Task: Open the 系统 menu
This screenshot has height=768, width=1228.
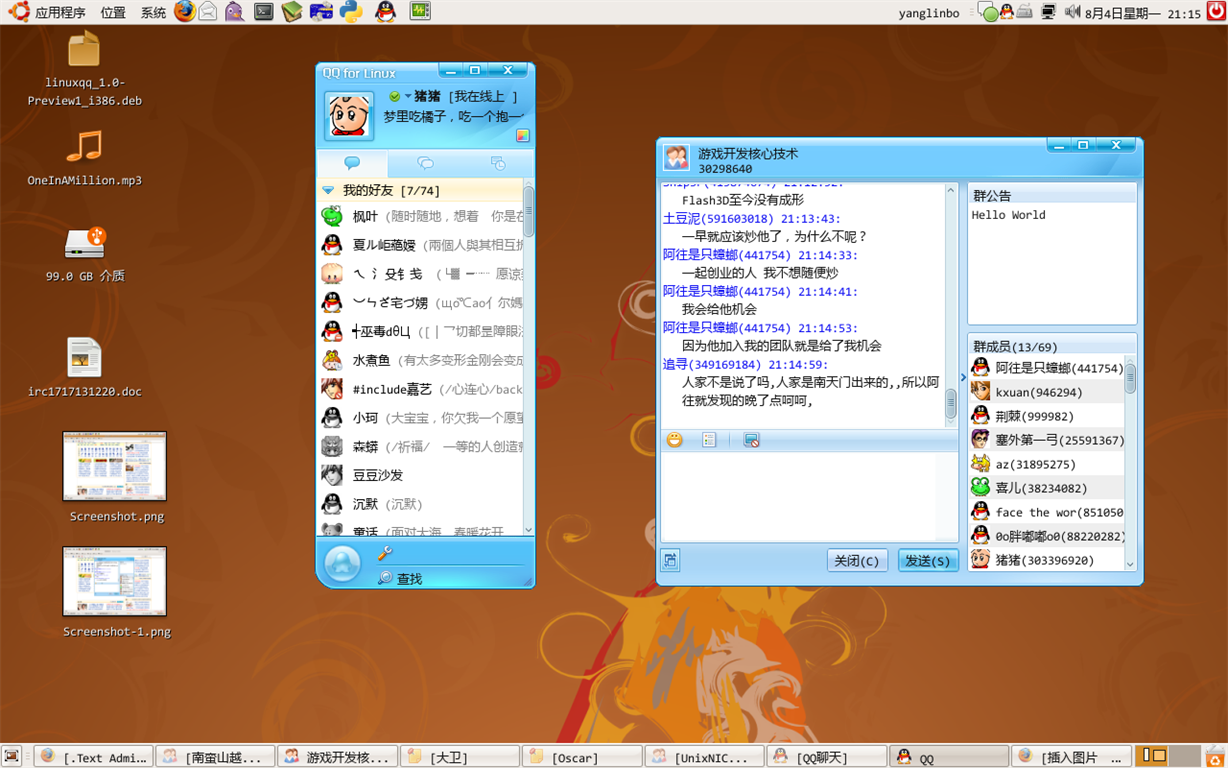Action: tap(153, 13)
